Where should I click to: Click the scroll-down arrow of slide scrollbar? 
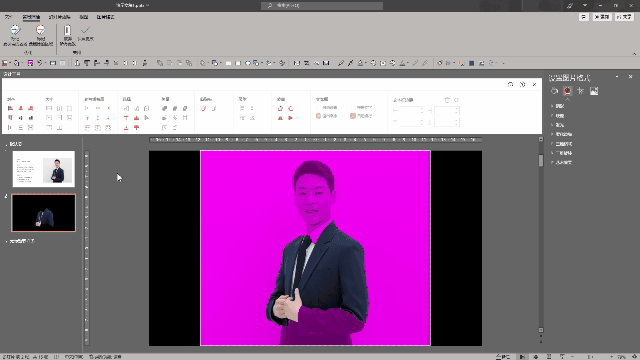coord(541,330)
